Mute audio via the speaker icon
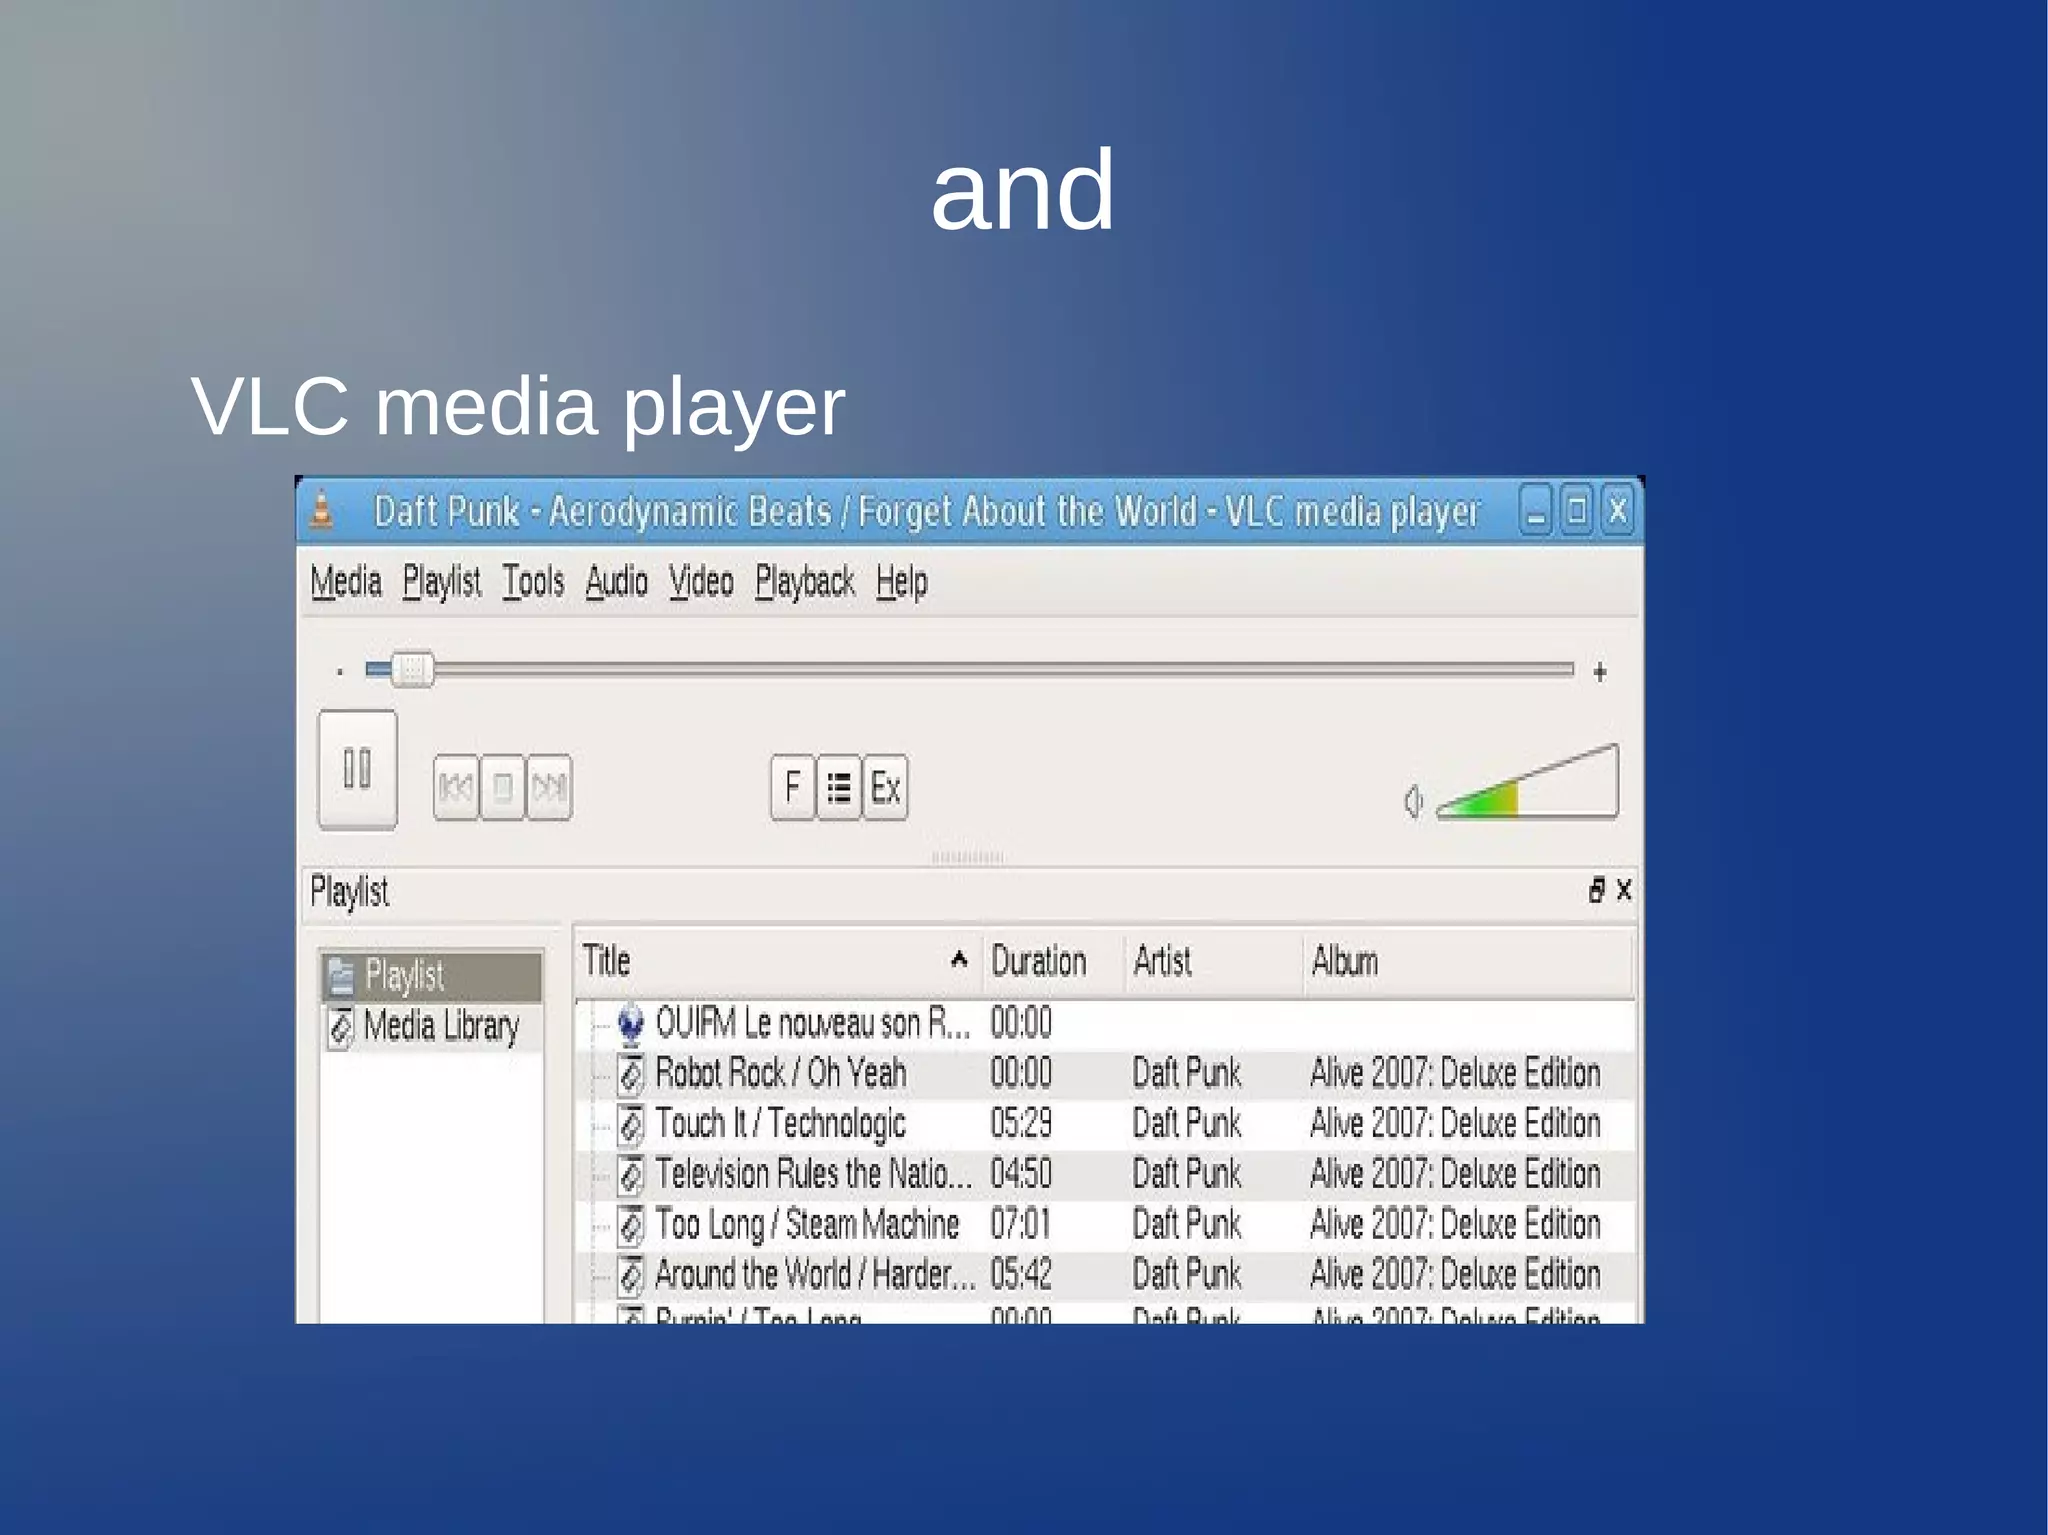 pos(1413,801)
